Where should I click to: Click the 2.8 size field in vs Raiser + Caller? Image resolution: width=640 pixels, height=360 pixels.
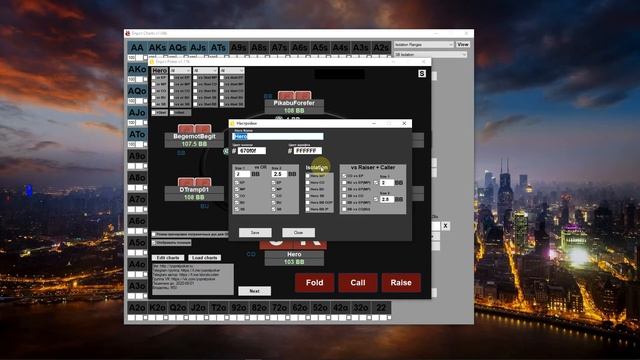point(387,199)
